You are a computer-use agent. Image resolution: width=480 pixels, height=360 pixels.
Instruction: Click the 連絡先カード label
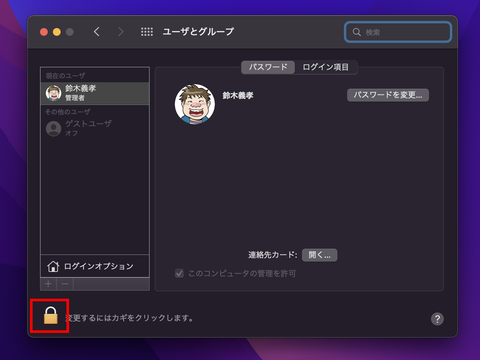[272, 255]
